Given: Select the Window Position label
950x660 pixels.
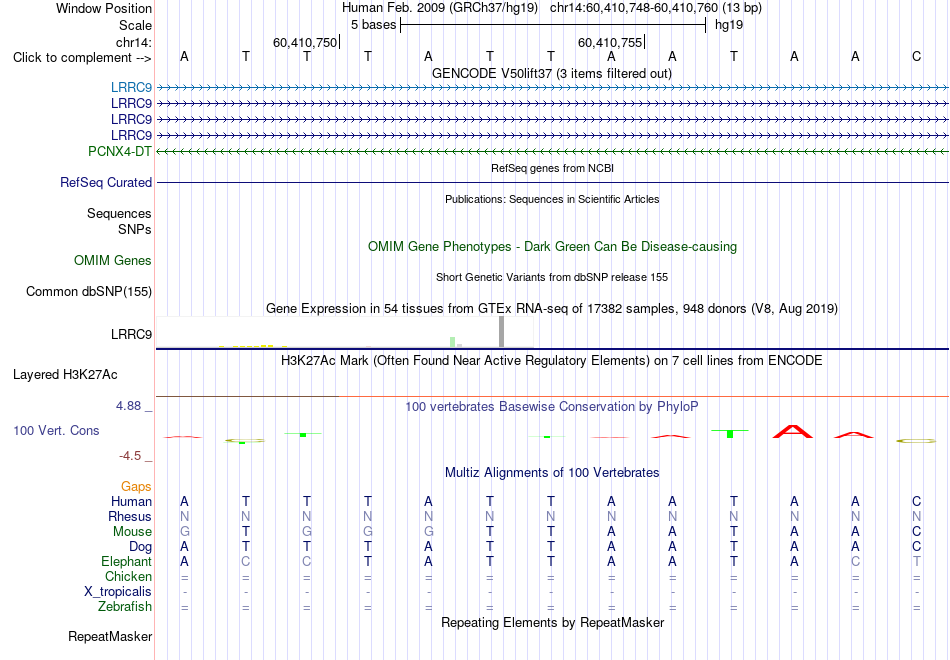Looking at the screenshot, I should tap(104, 8).
